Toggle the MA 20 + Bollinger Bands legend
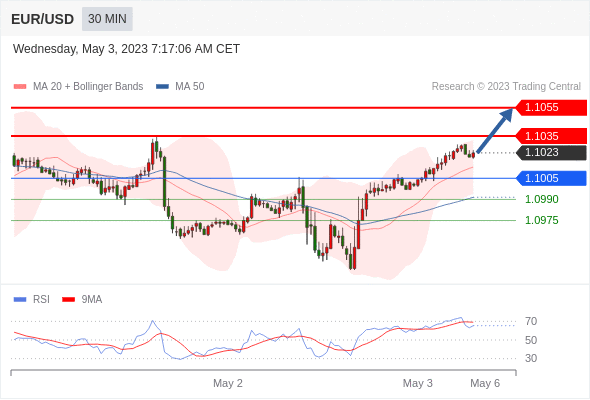 tap(78, 87)
